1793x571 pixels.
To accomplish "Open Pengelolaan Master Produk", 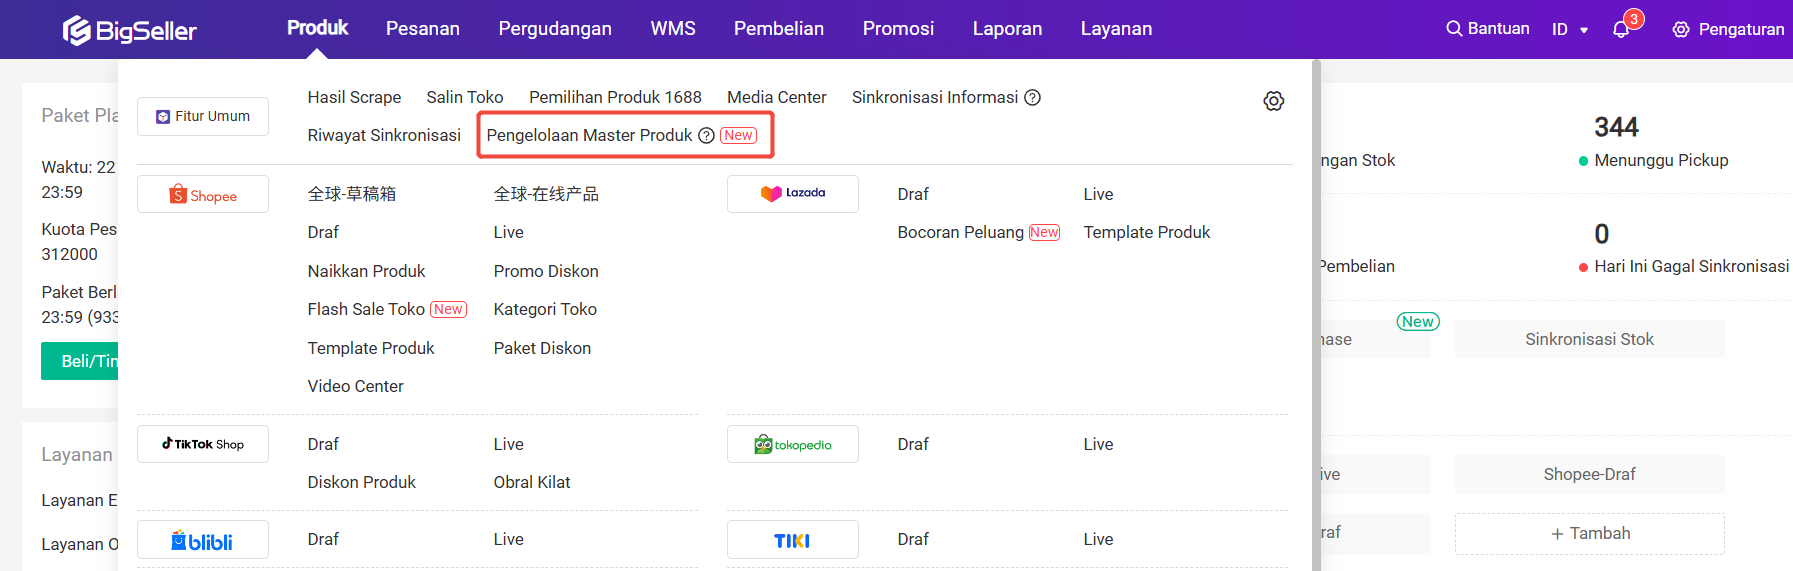I will tap(589, 136).
